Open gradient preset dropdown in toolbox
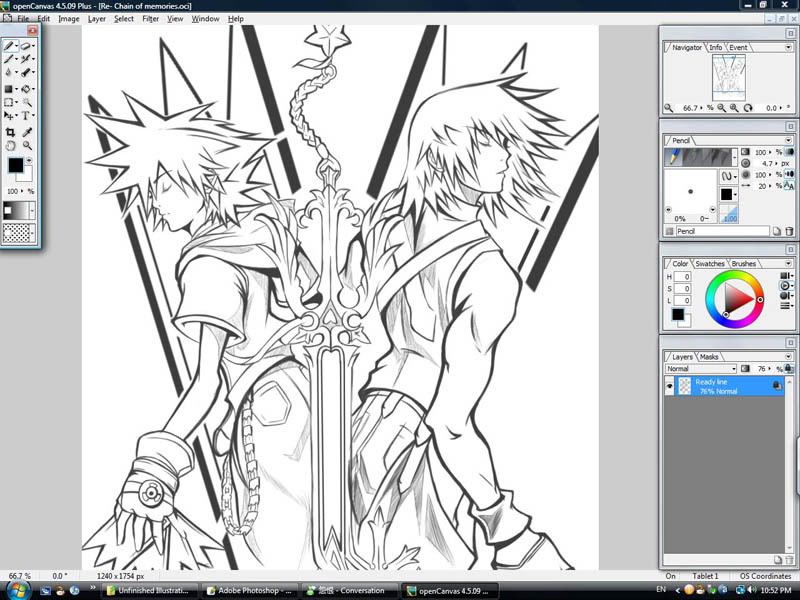Viewport: 800px width, 600px height. (x=33, y=210)
